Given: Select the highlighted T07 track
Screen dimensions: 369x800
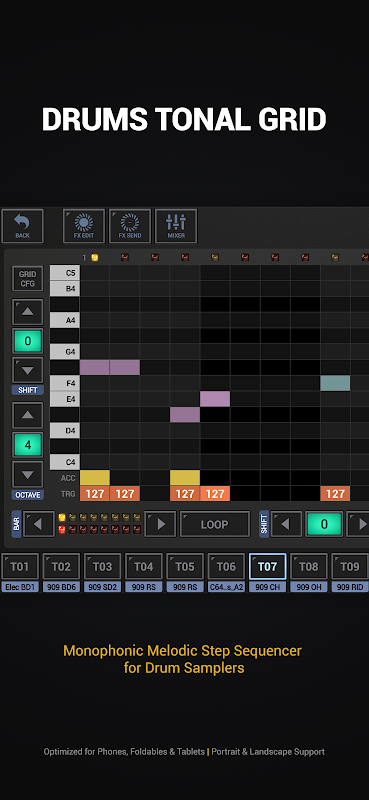Looking at the screenshot, I should click(x=267, y=566).
